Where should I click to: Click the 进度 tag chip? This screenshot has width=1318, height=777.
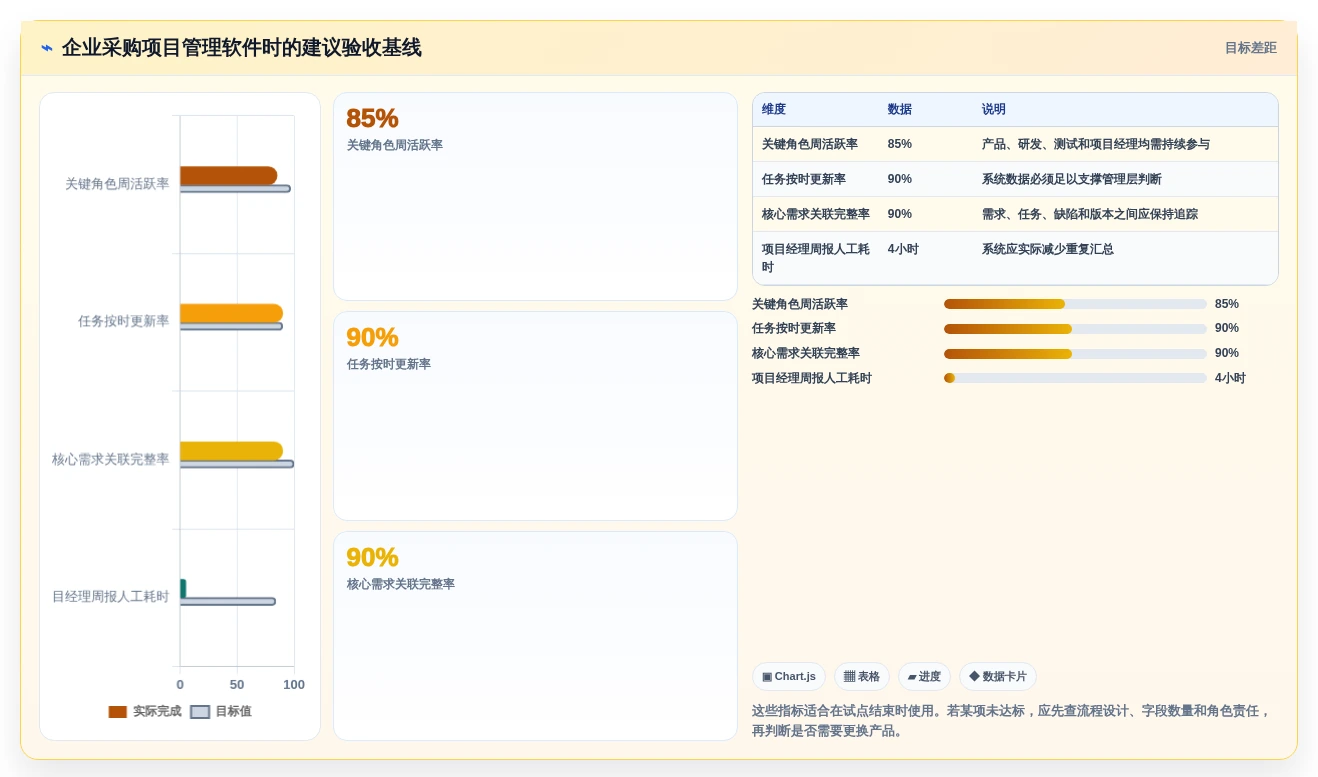(x=924, y=676)
